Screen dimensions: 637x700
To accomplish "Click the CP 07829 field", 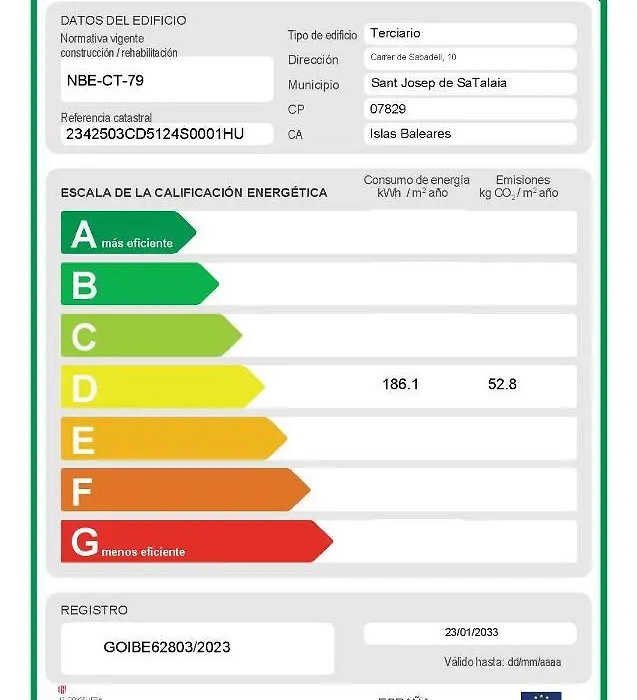I will (470, 109).
